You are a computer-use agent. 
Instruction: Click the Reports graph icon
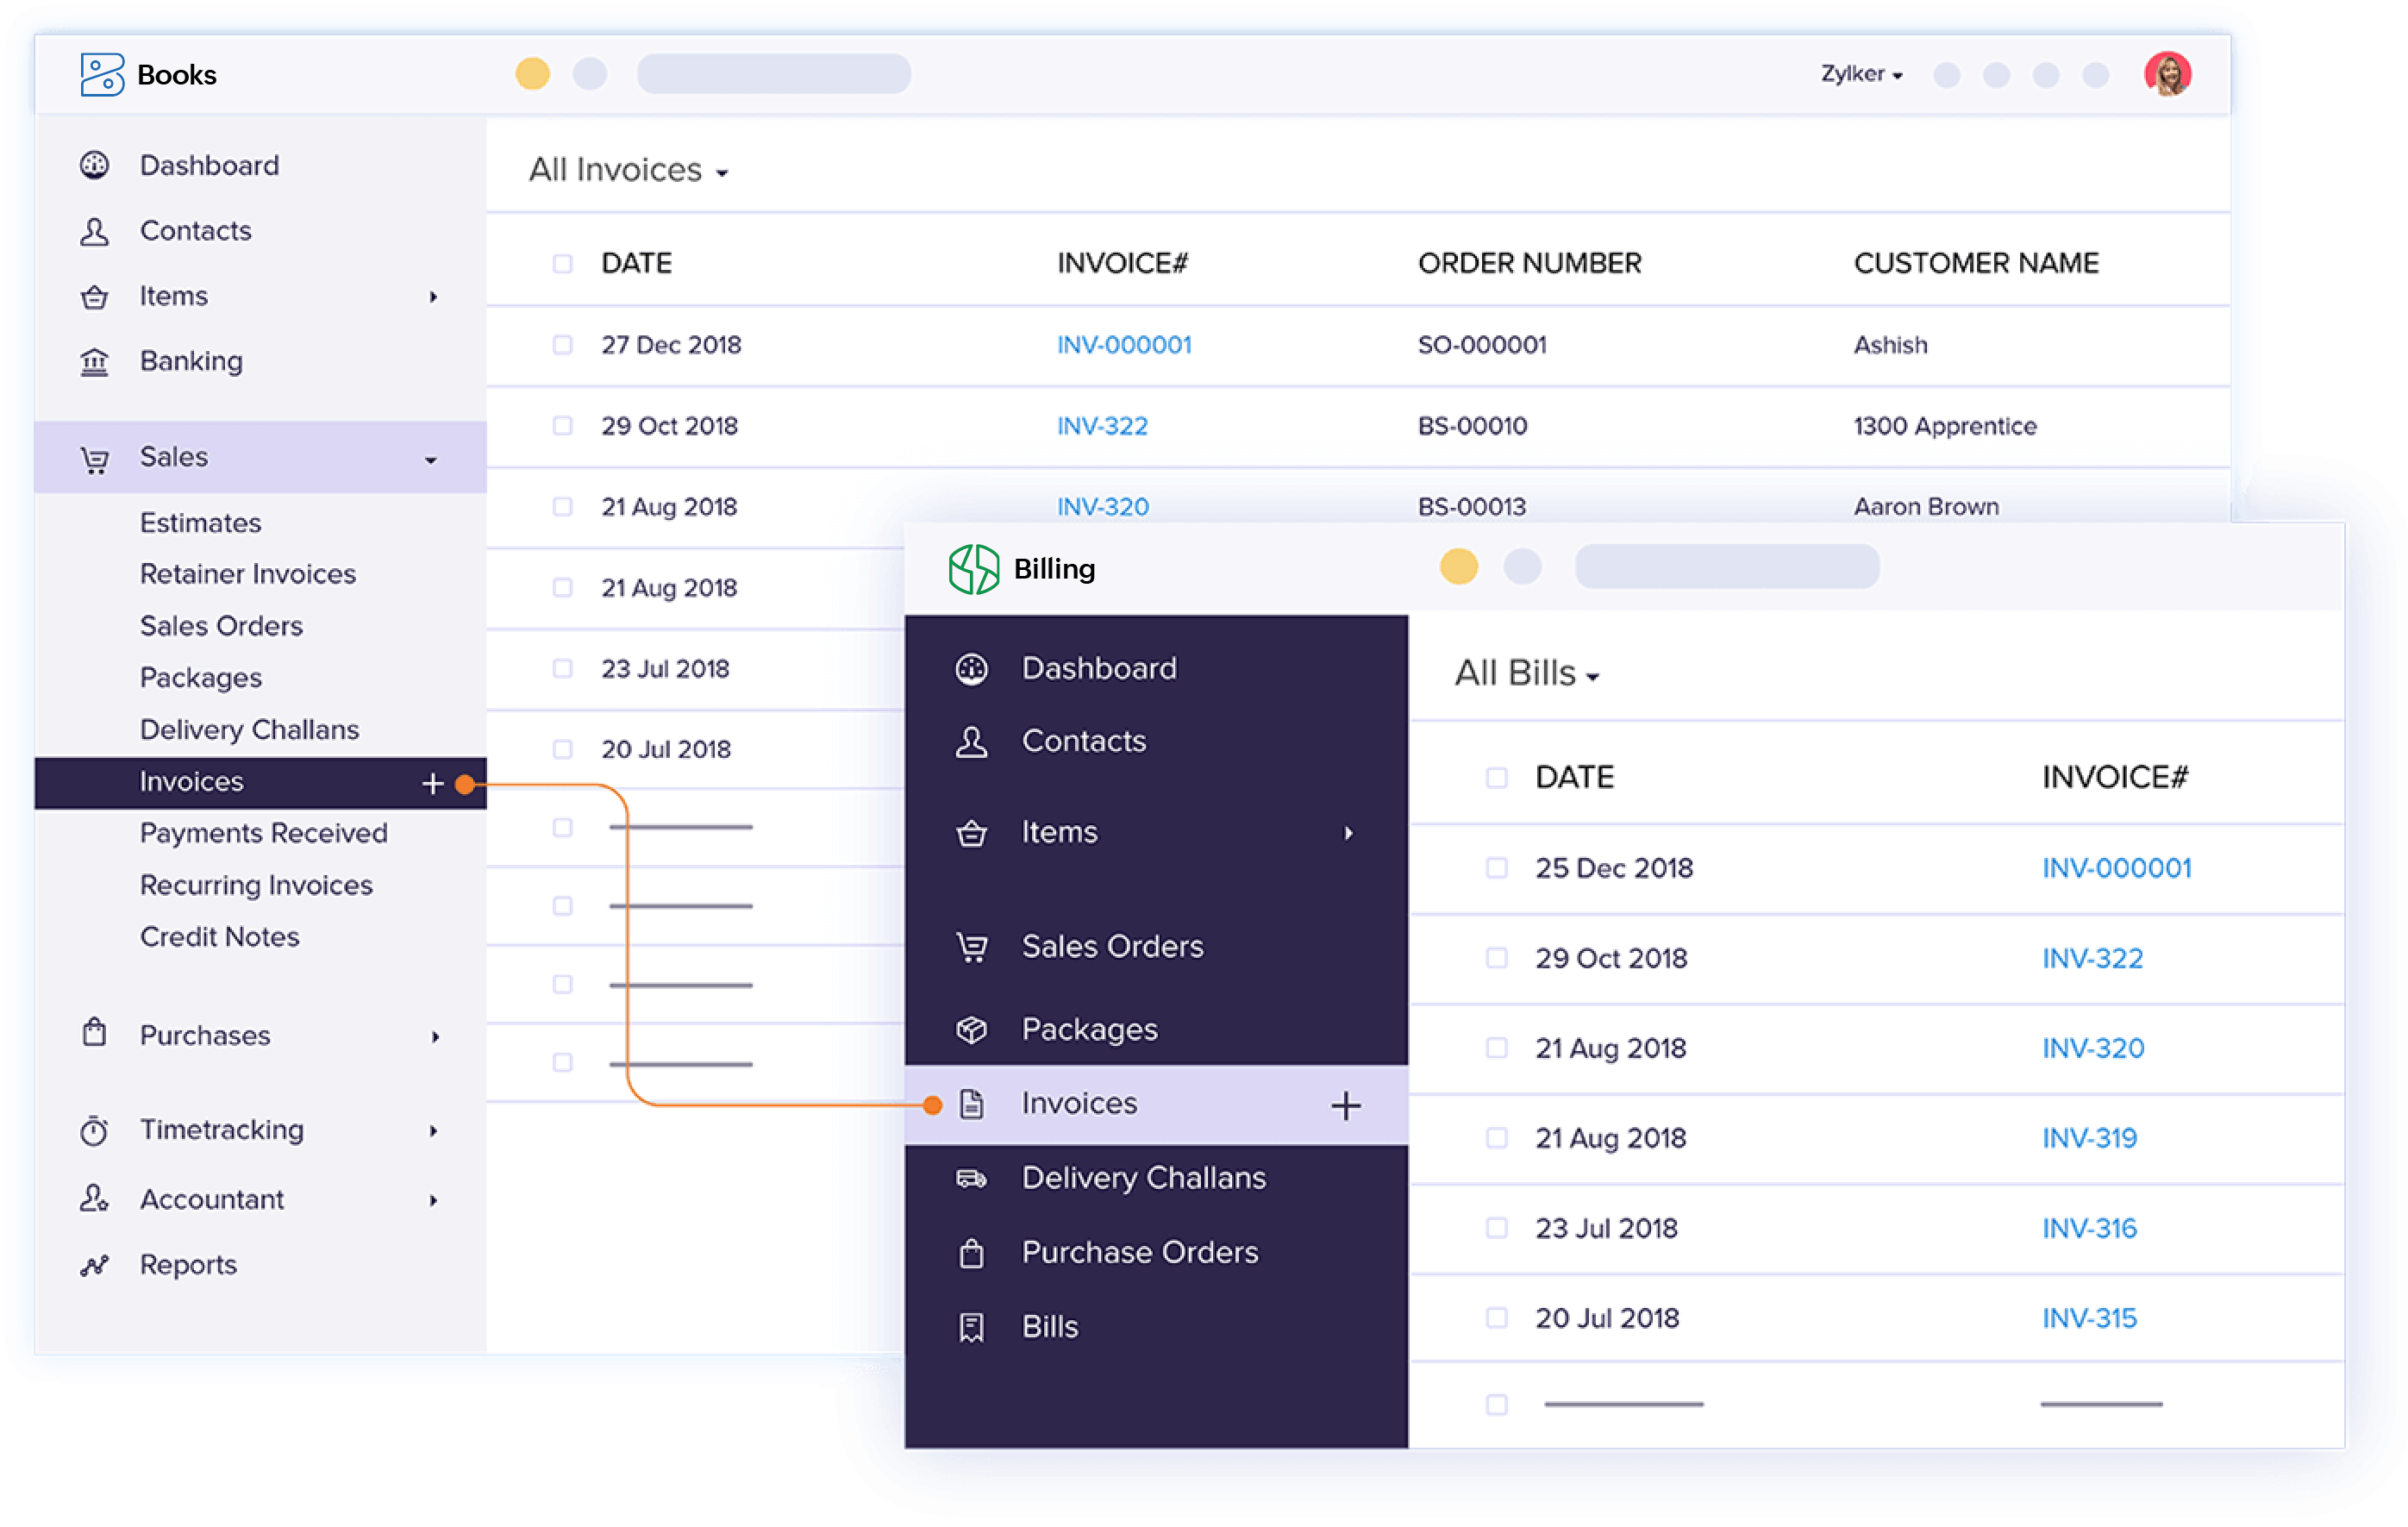coord(95,1265)
